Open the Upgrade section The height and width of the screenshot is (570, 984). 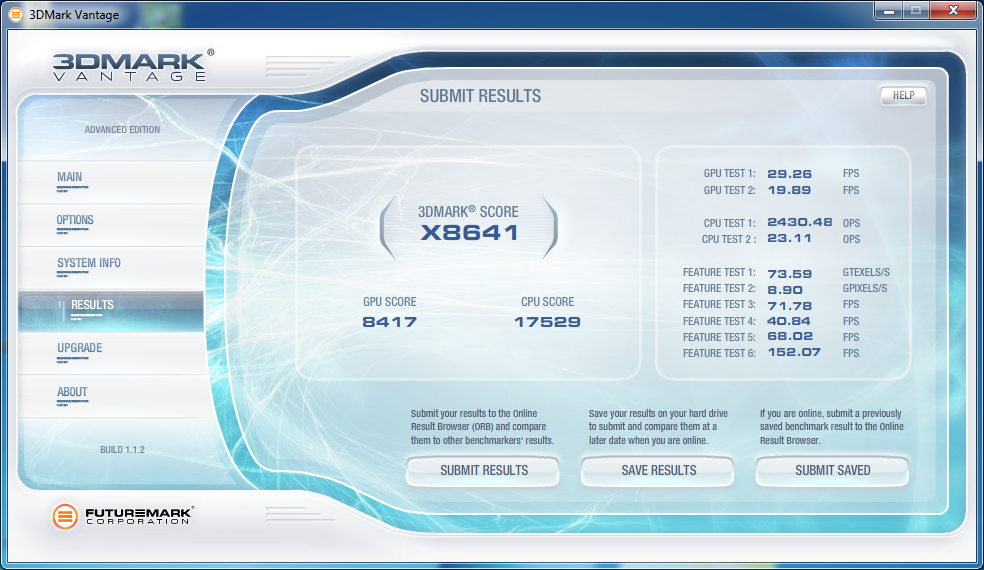(79, 349)
